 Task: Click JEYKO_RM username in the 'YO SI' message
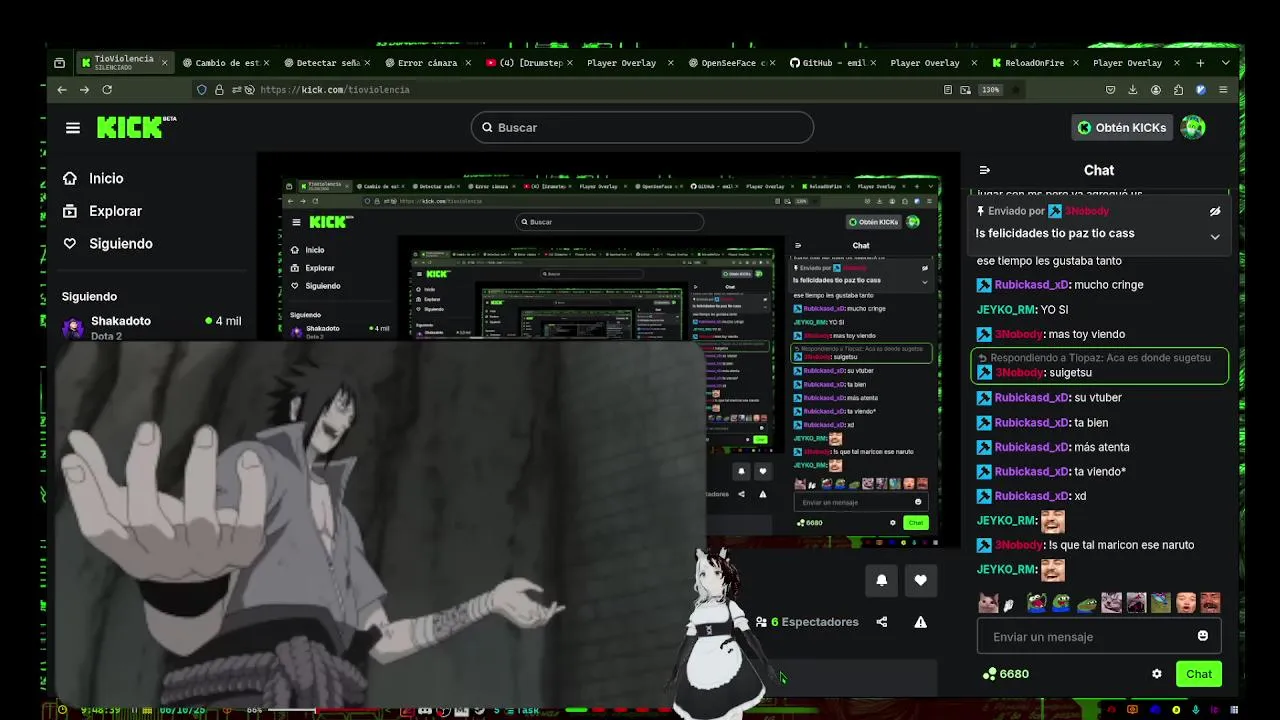point(1006,310)
